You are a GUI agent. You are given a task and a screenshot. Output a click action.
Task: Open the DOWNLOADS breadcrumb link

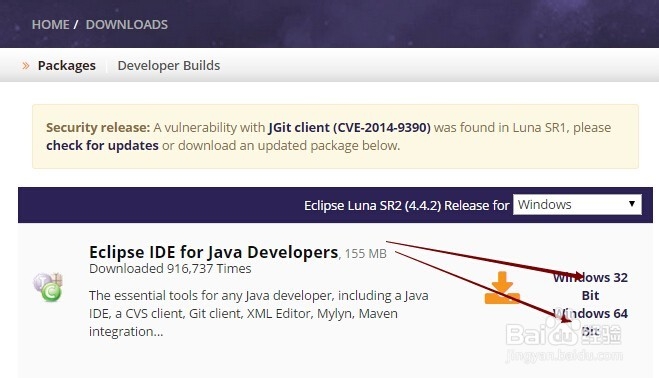[x=127, y=24]
